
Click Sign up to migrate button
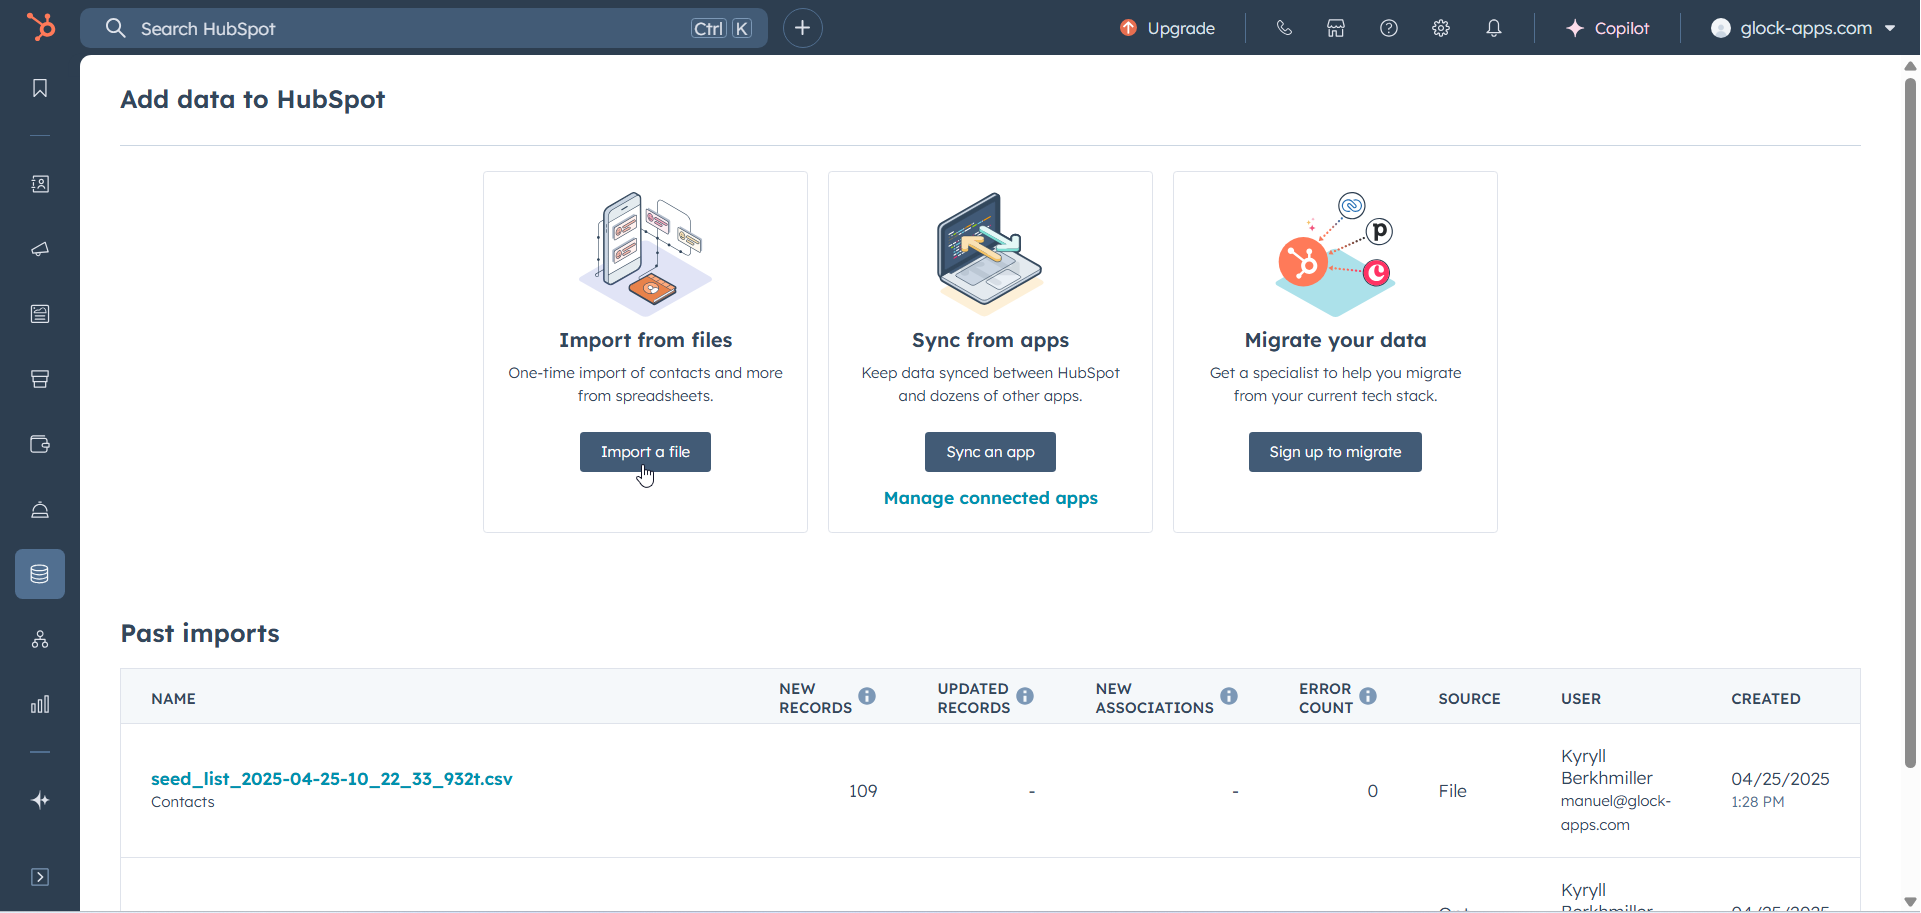click(1335, 452)
